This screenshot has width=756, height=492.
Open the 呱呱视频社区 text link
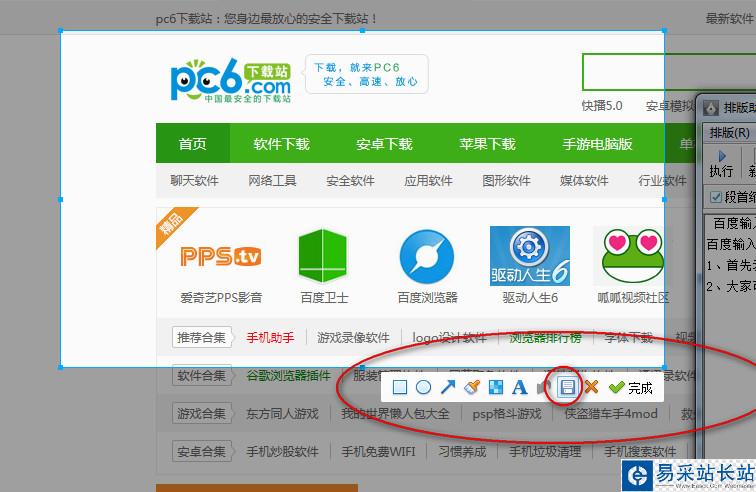(x=634, y=298)
